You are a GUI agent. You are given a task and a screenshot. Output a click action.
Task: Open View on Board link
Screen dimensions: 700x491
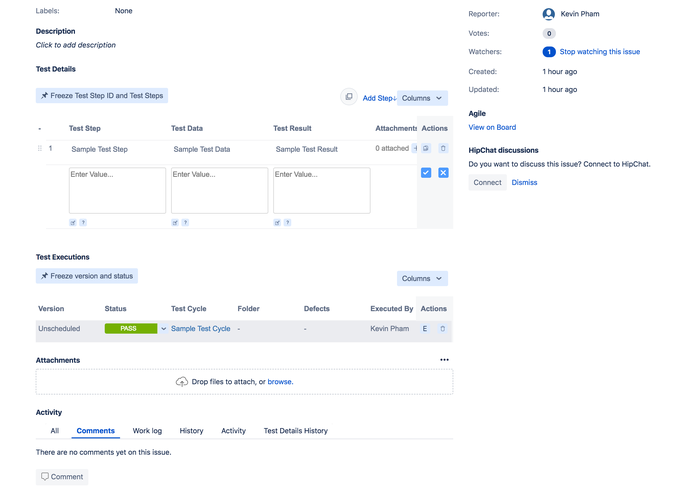coord(492,127)
